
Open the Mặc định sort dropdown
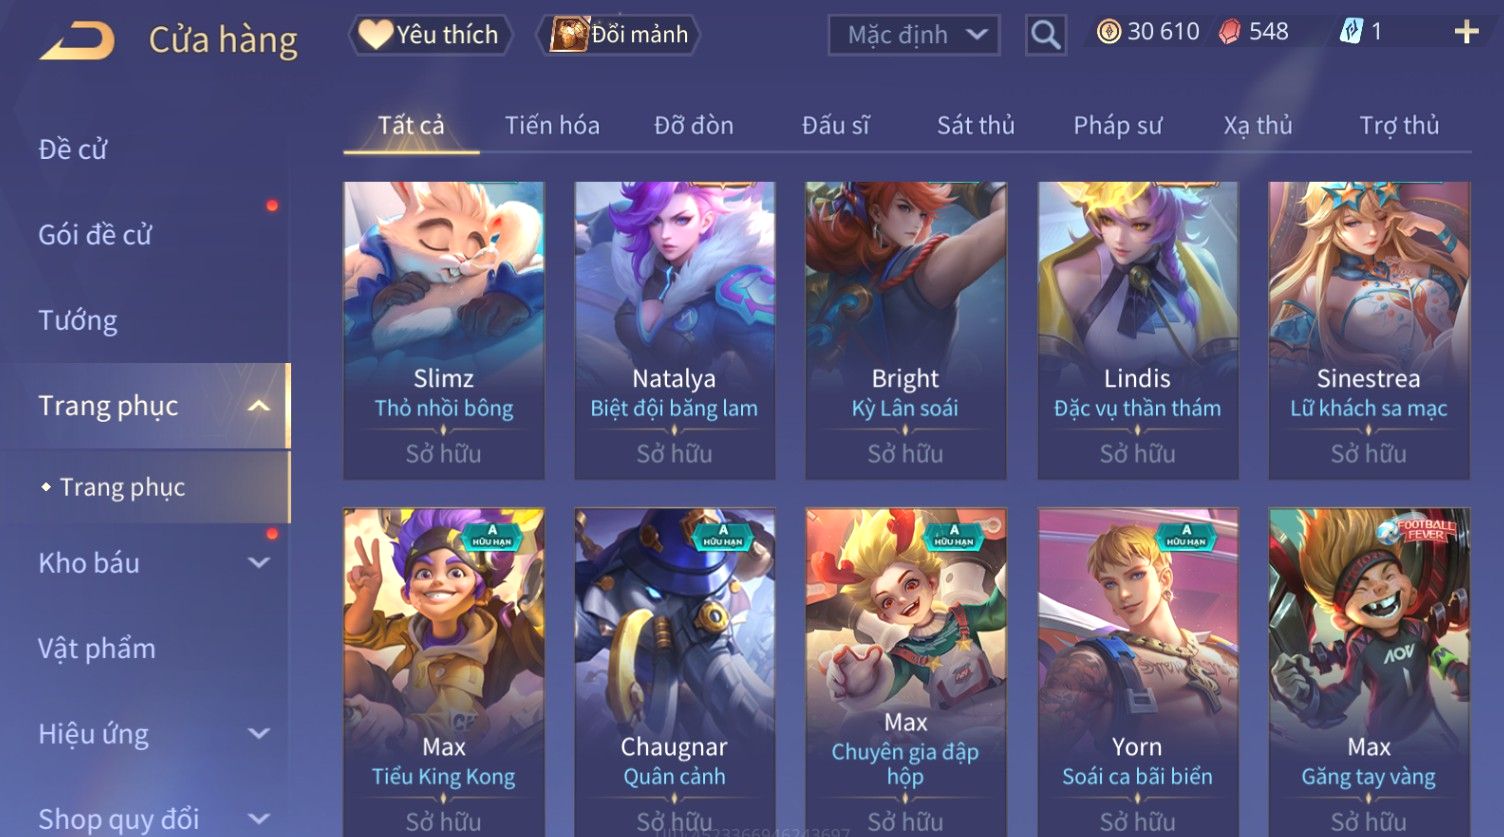pyautogui.click(x=914, y=35)
